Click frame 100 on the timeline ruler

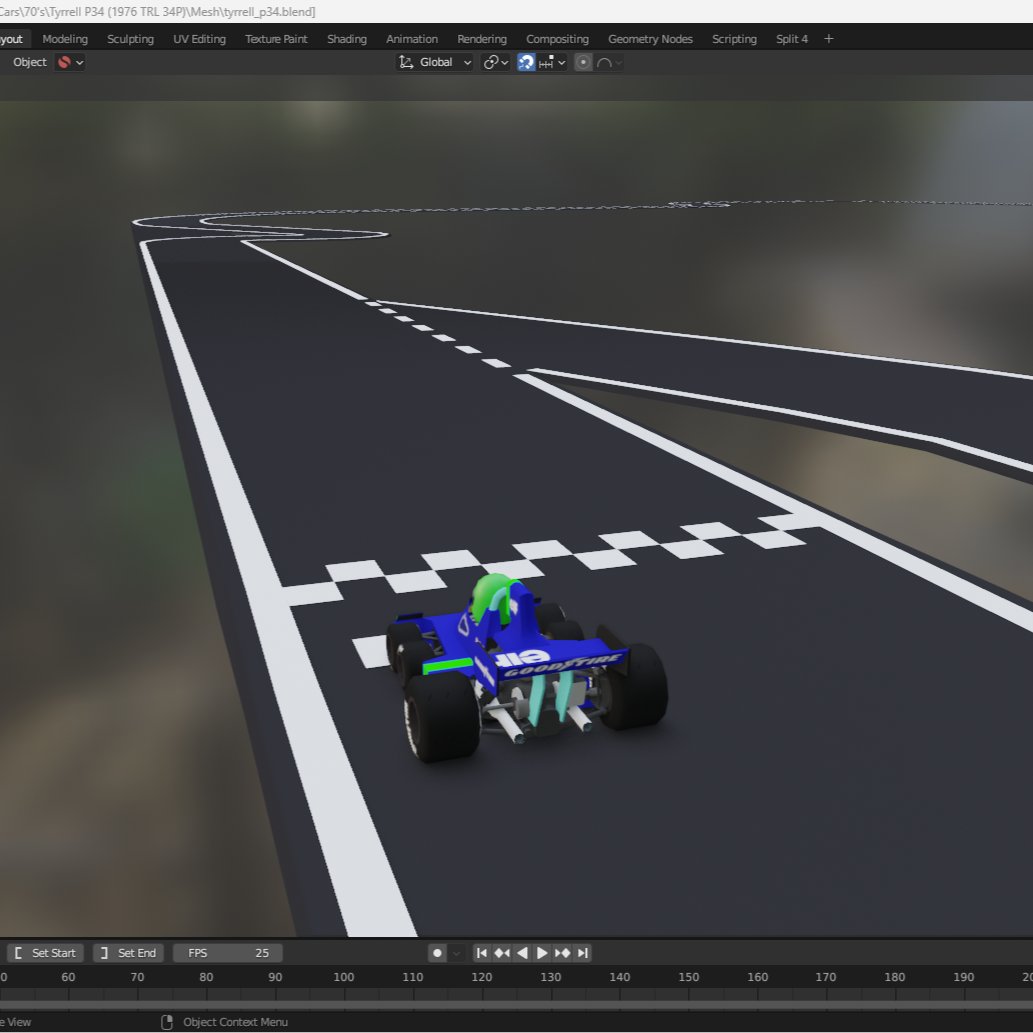[343, 977]
